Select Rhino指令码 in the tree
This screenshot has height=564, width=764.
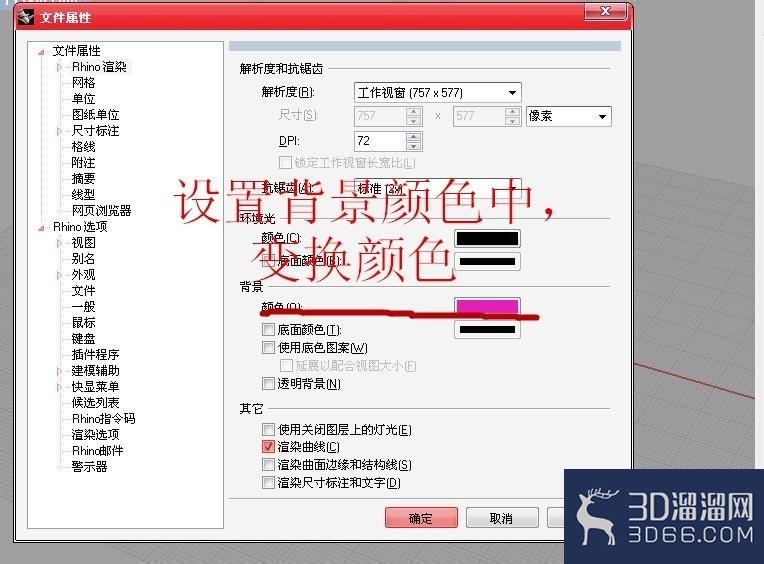point(103,419)
